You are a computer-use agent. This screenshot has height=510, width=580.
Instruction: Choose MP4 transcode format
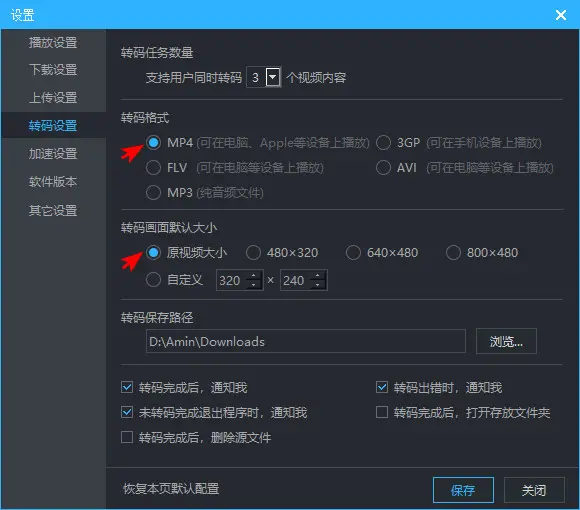(x=153, y=142)
